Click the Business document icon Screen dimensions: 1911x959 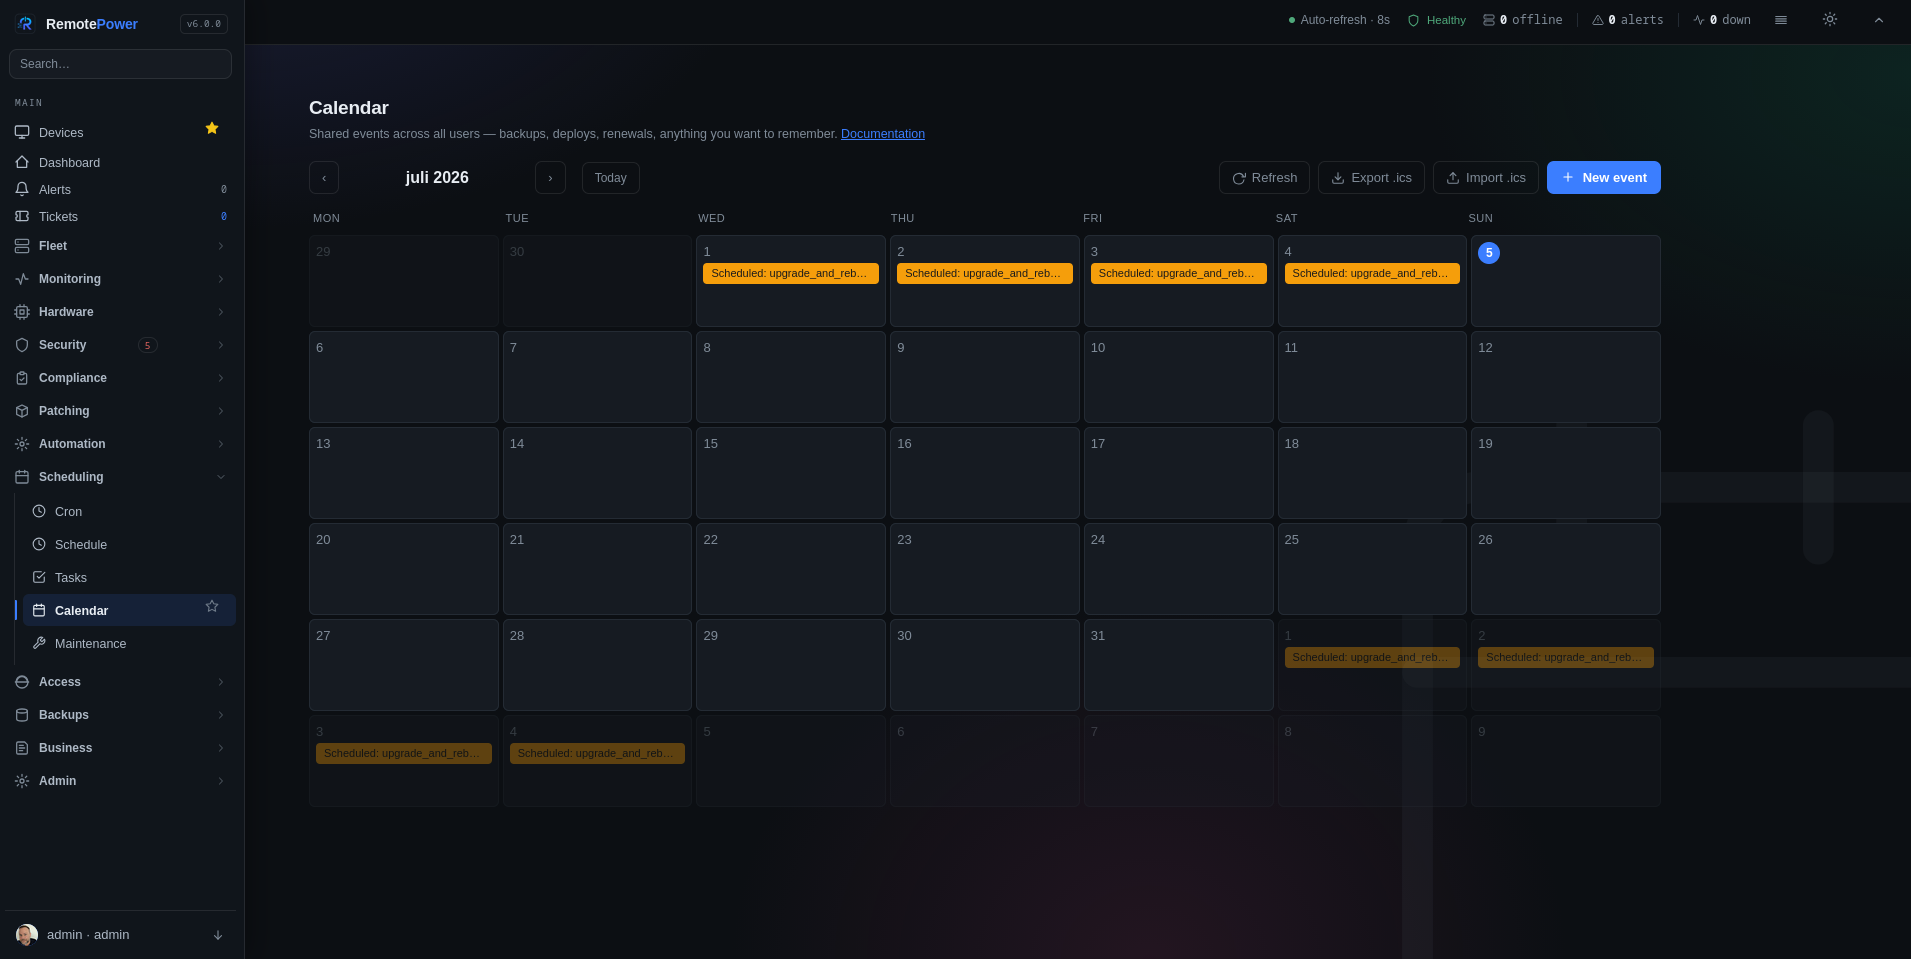pos(22,748)
